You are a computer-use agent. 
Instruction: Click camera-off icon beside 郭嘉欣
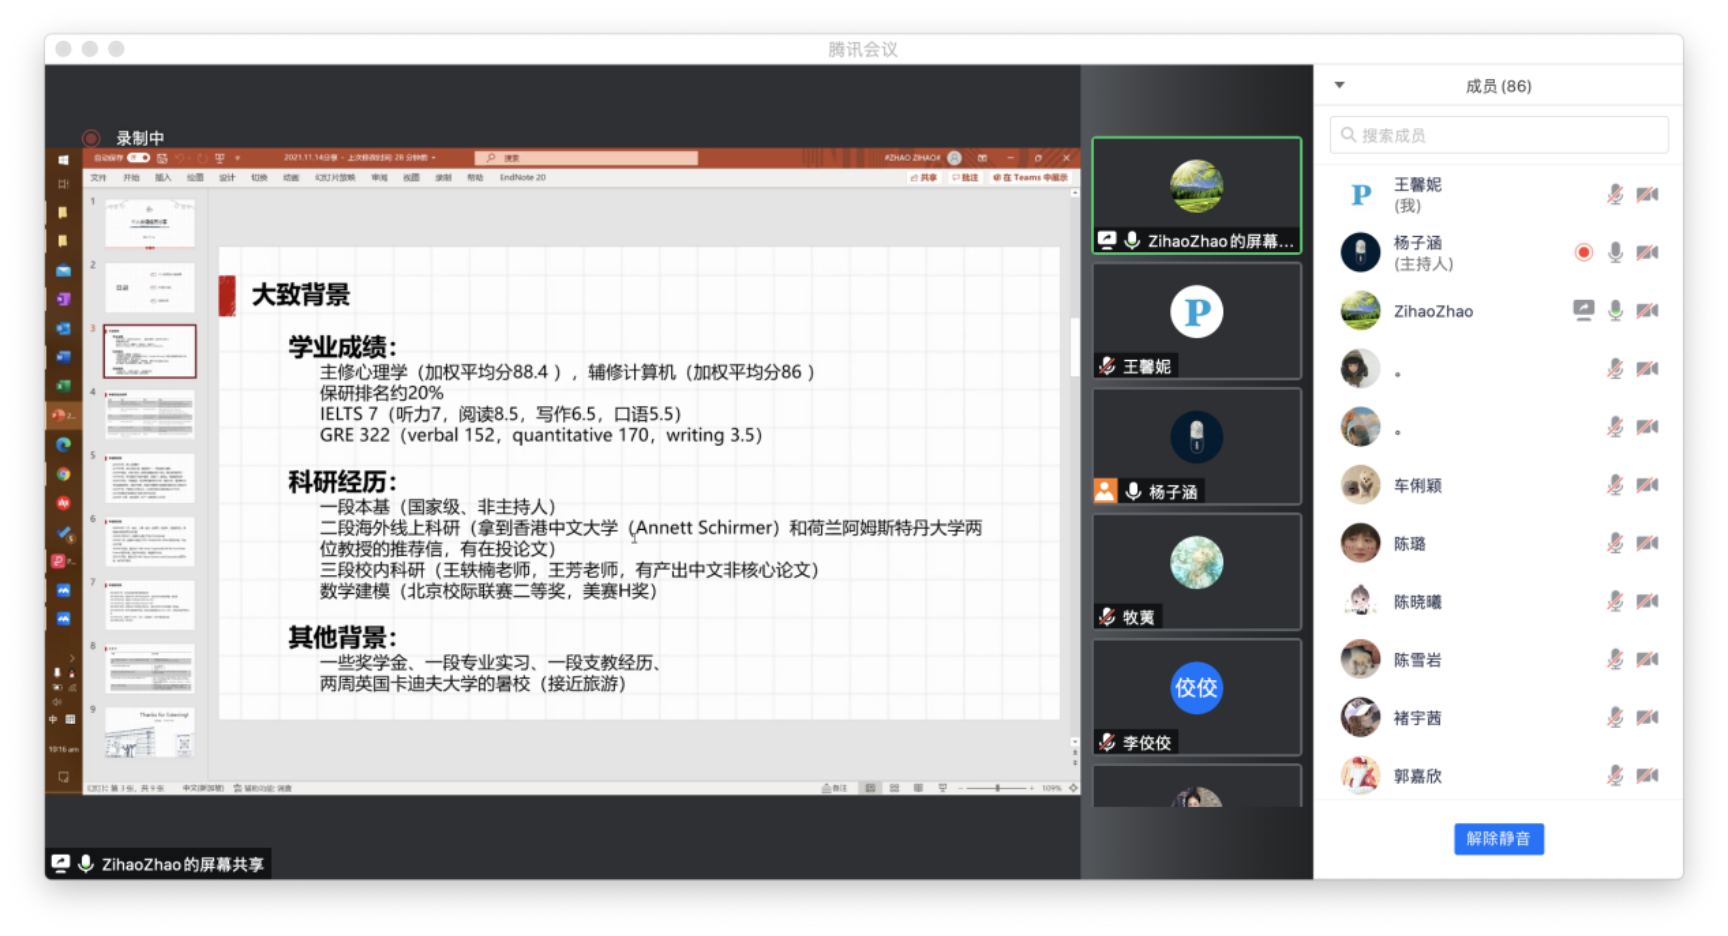pyautogui.click(x=1647, y=775)
